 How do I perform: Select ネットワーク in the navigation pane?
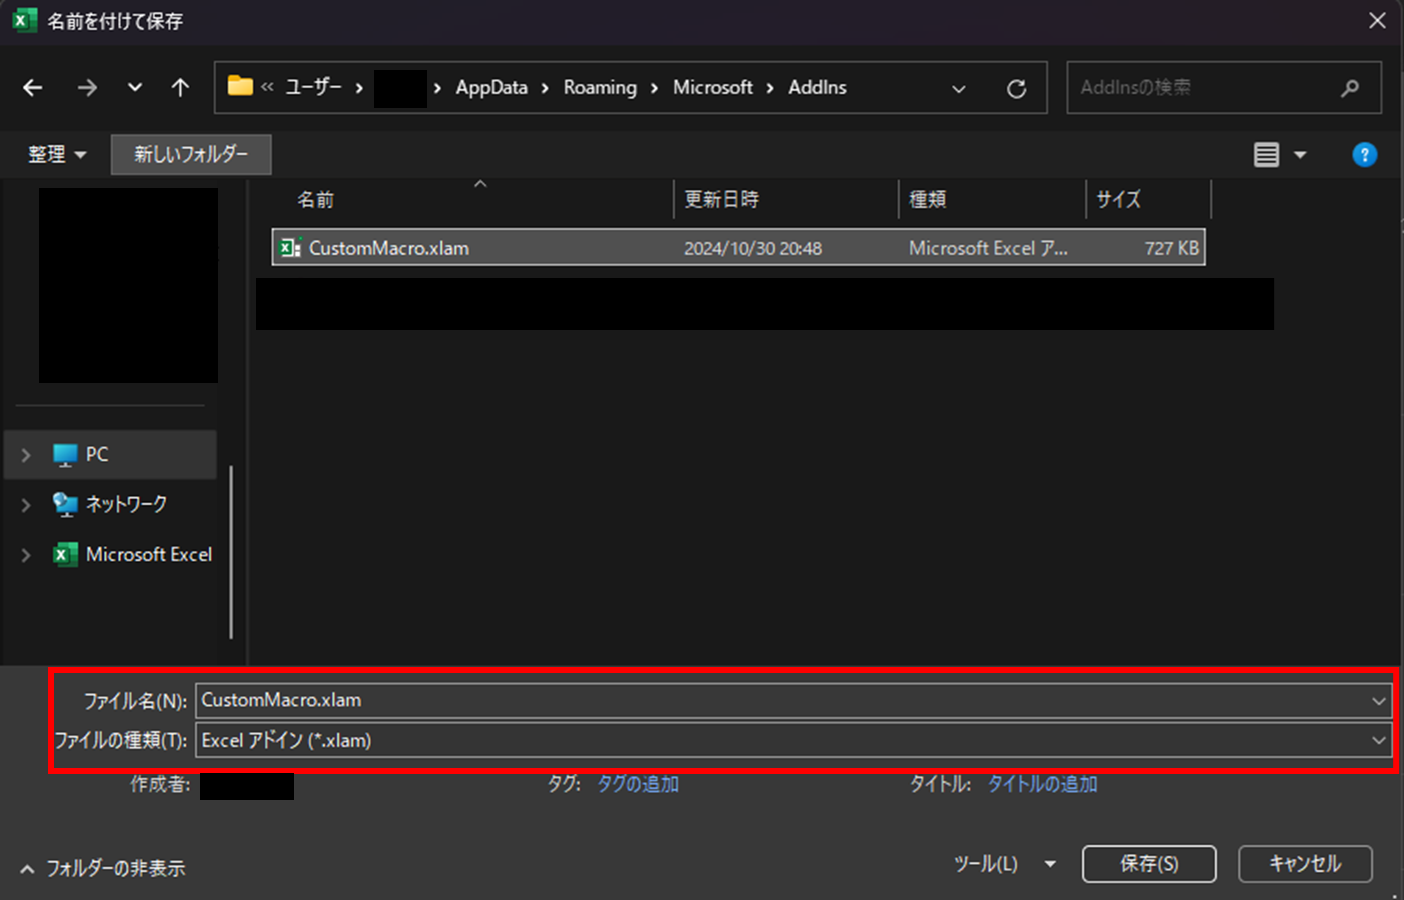(126, 505)
